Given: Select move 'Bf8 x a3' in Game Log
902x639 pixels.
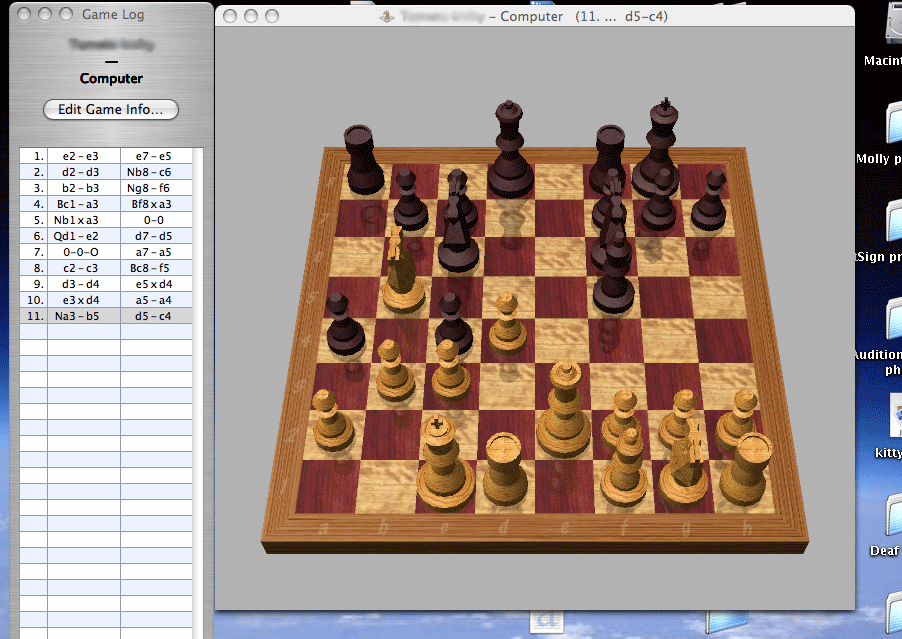Looking at the screenshot, I should click(152, 204).
